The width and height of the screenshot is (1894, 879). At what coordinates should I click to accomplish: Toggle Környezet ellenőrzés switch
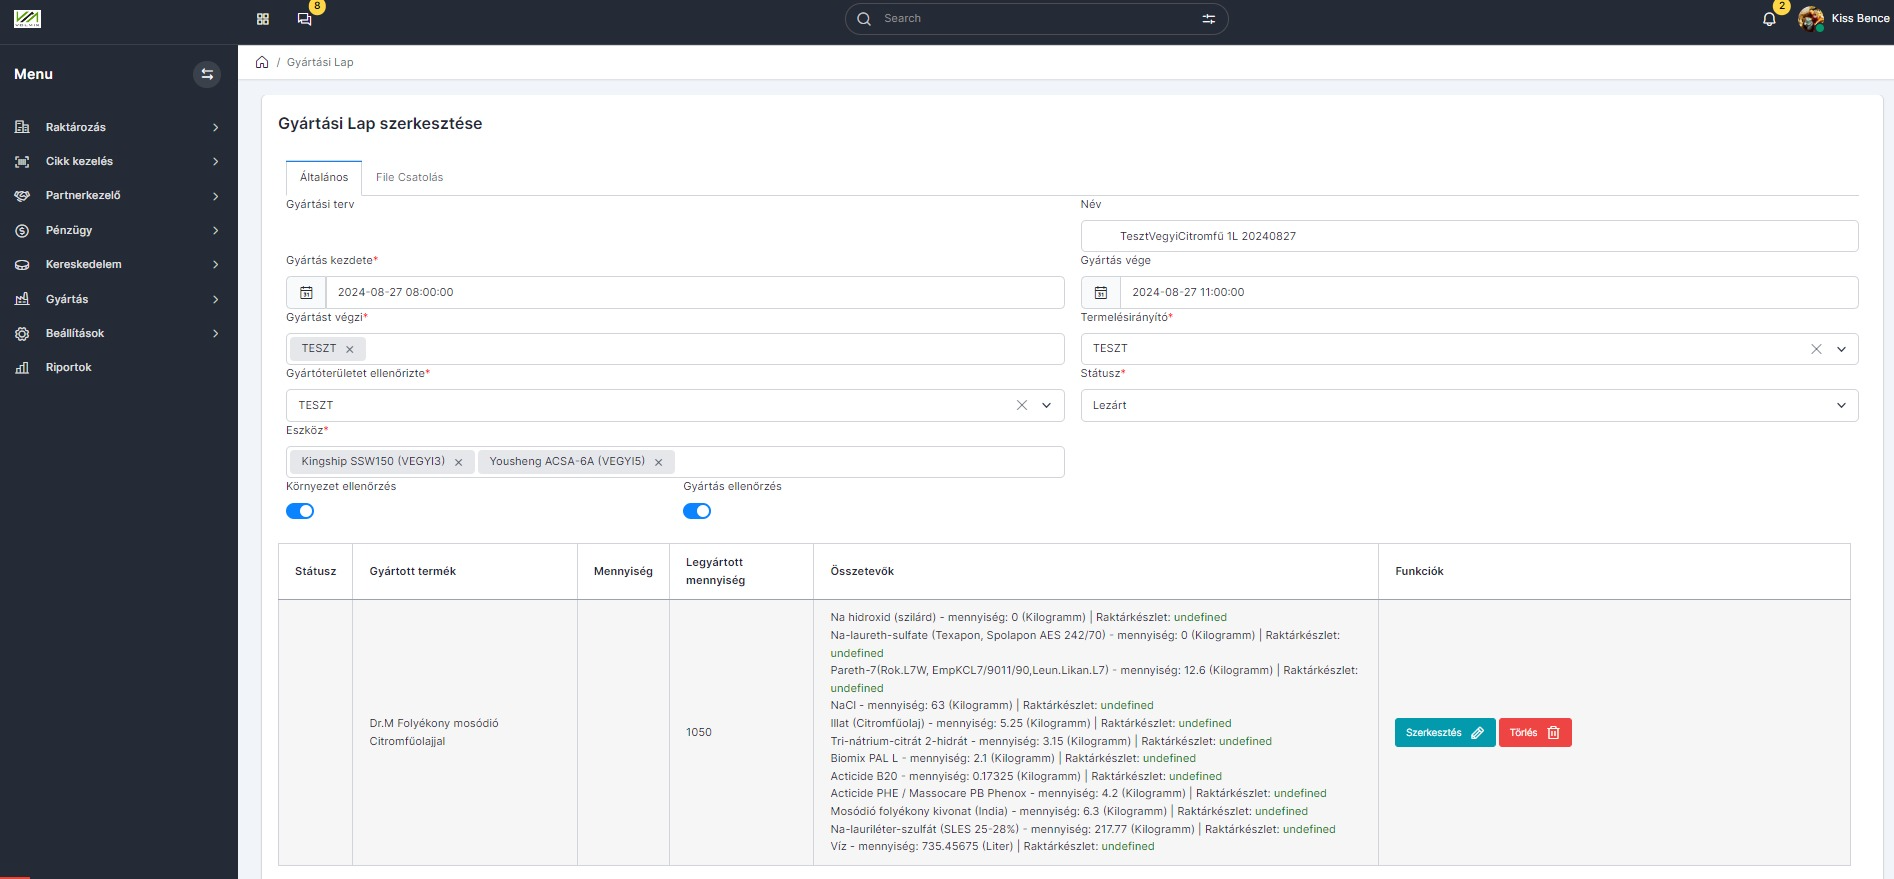[x=300, y=511]
